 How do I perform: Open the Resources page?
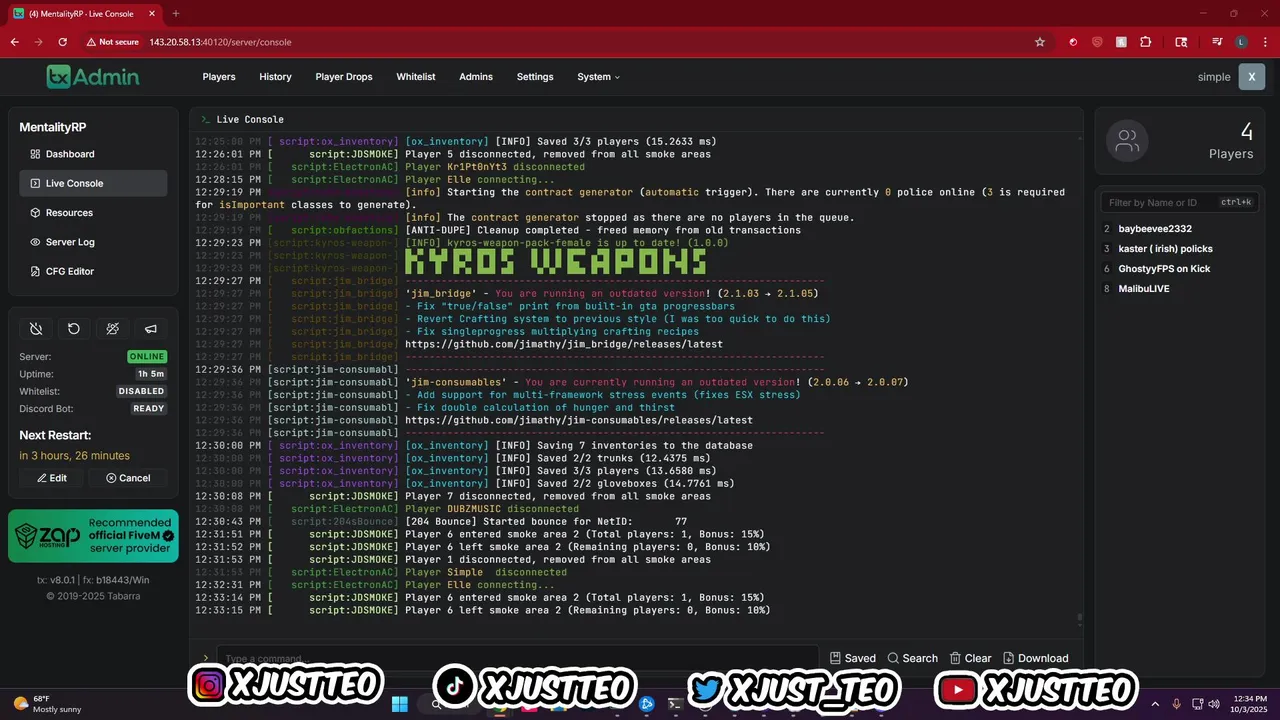[93, 212]
